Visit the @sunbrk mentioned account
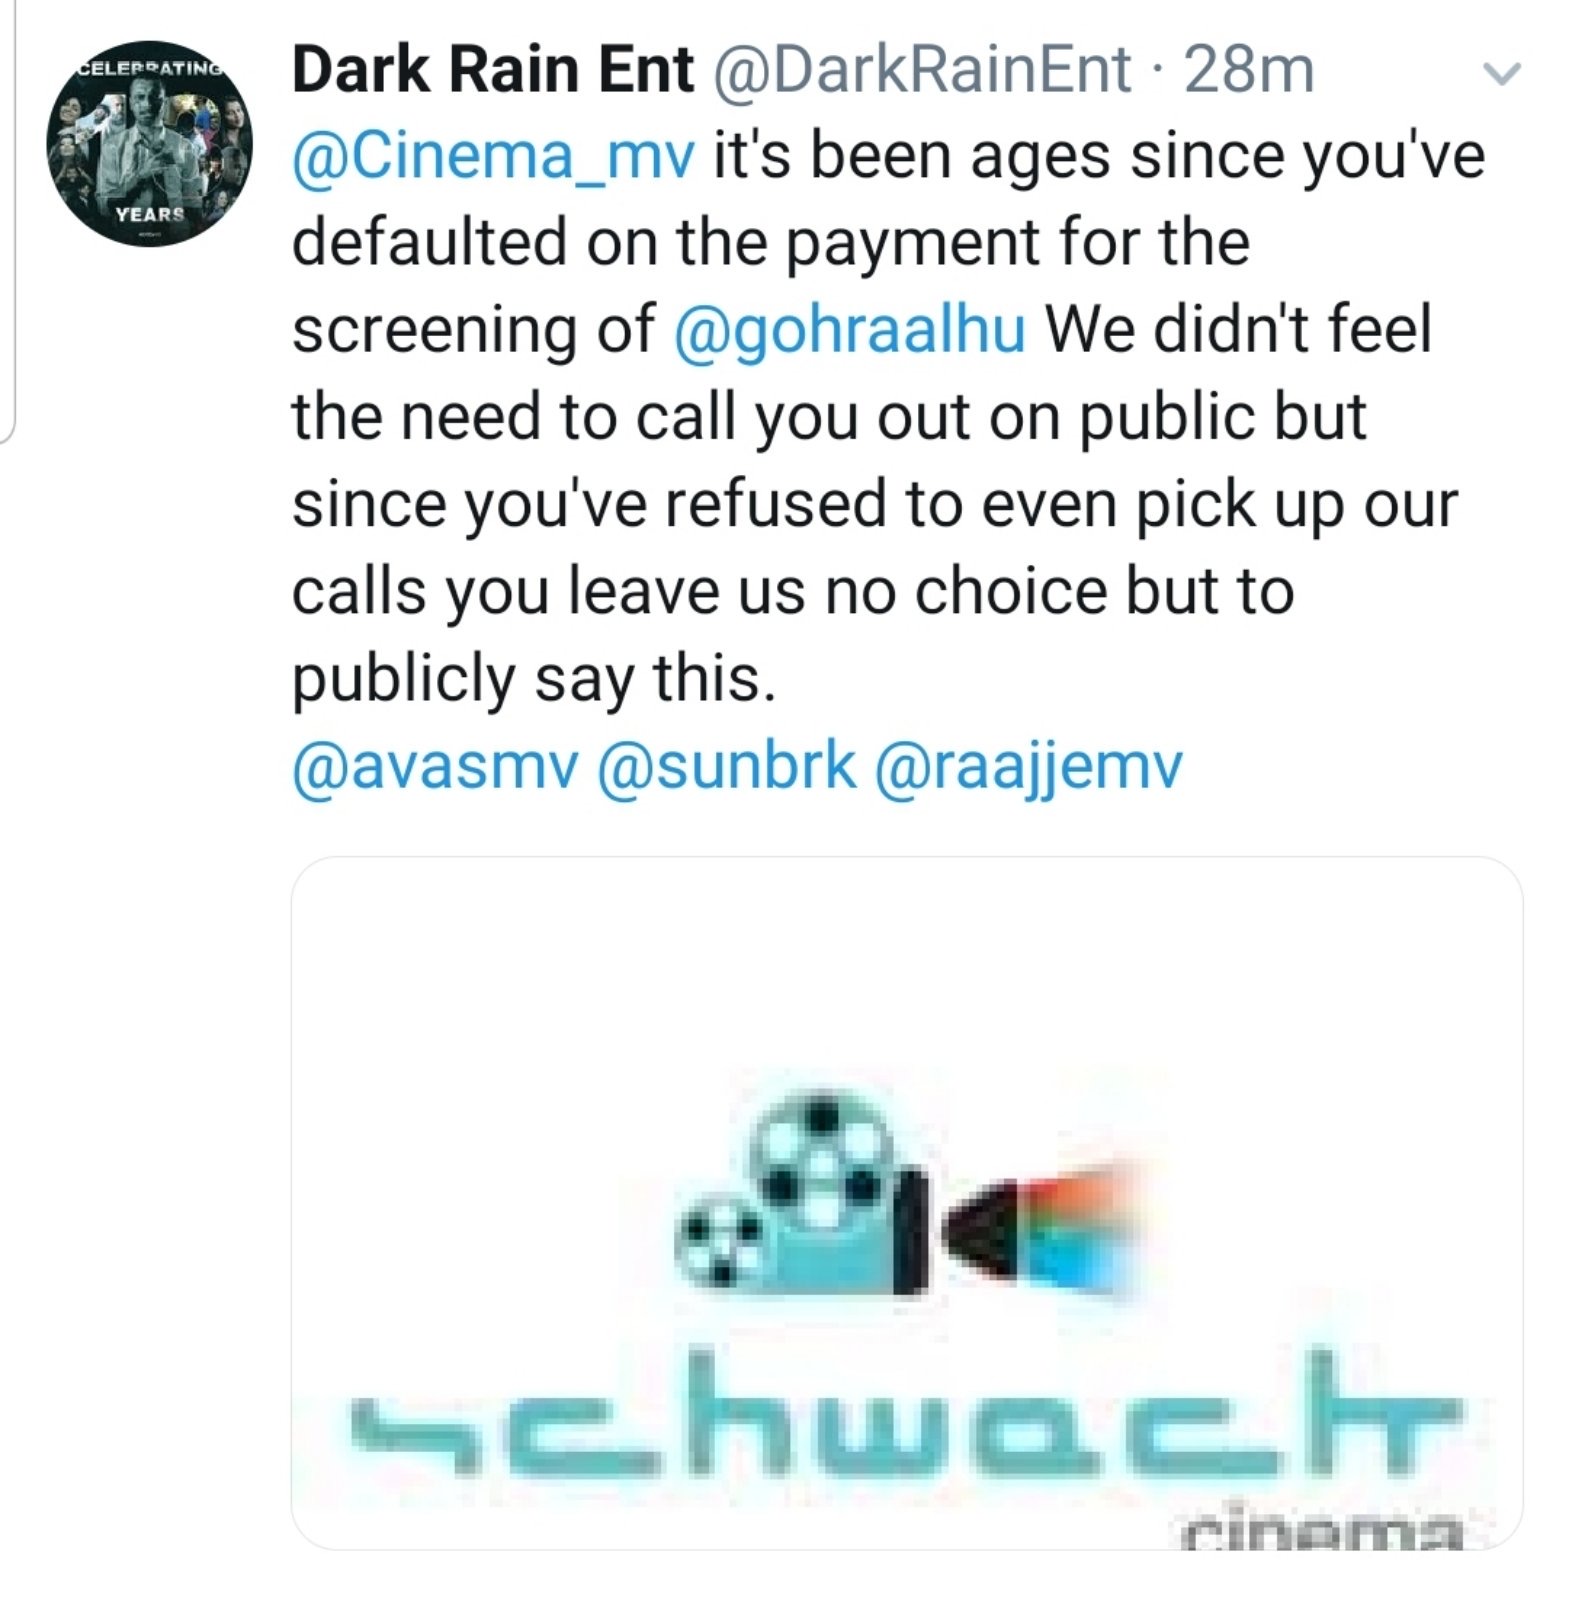 [x=726, y=766]
